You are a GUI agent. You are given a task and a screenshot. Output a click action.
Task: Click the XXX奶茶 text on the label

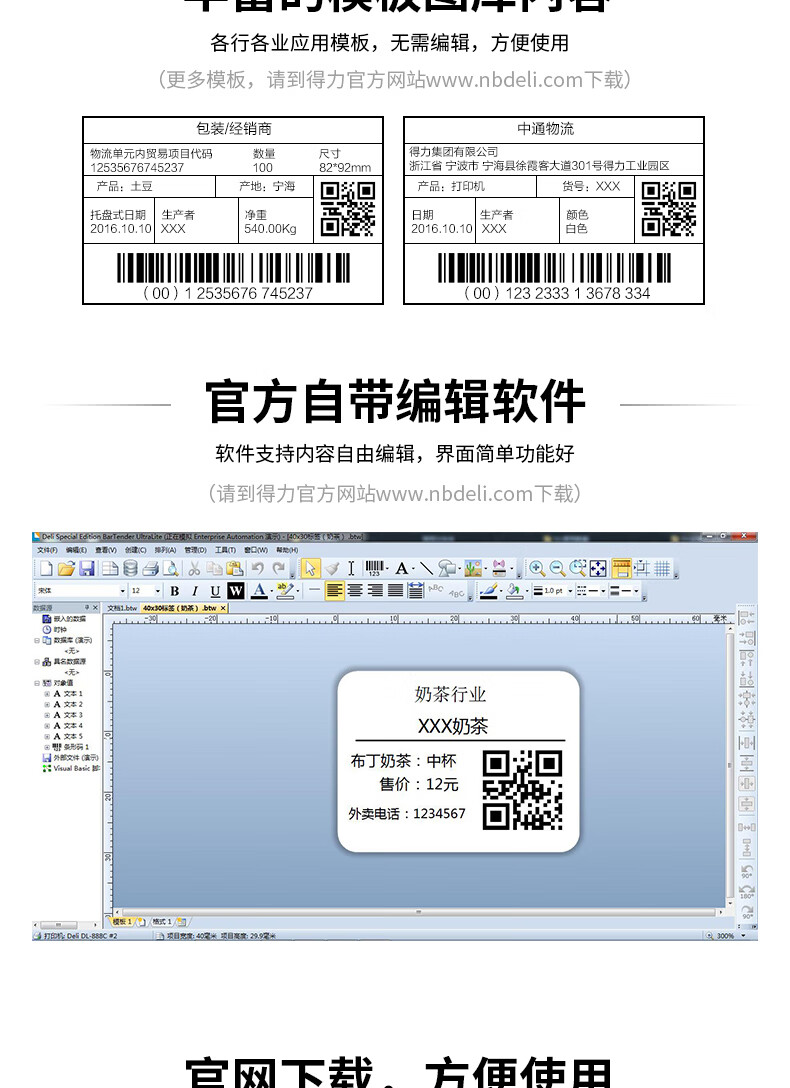(453, 726)
